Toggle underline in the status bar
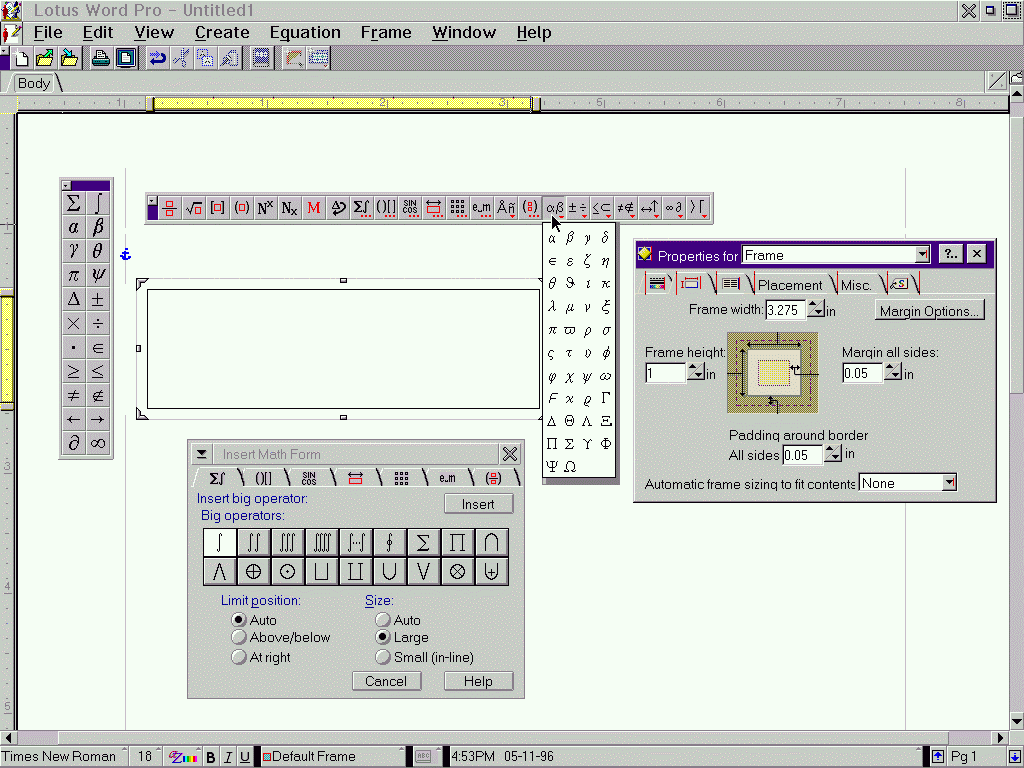This screenshot has width=1024, height=768. click(x=245, y=757)
